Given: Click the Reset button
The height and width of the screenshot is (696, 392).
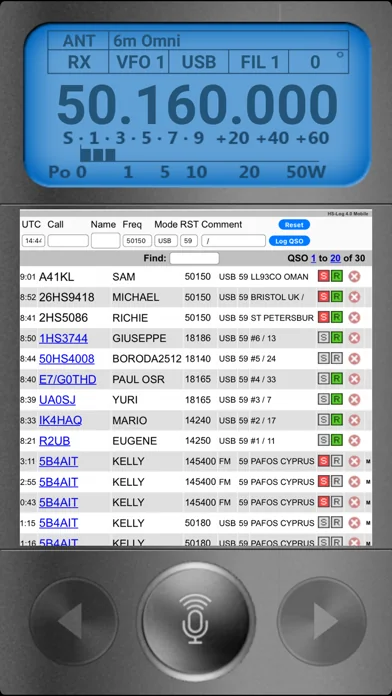Looking at the screenshot, I should (294, 225).
